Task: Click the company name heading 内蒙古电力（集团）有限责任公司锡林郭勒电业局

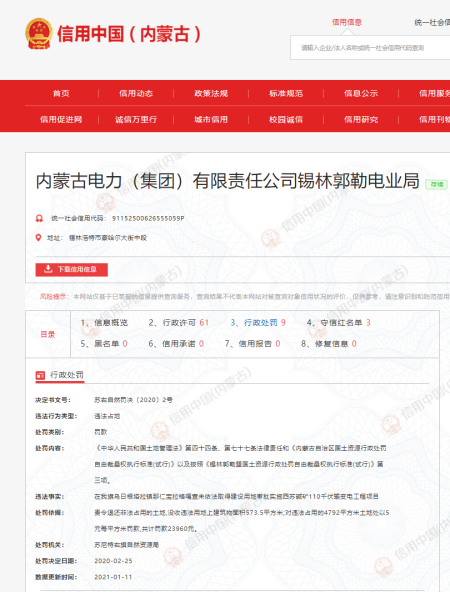Action: point(228,181)
